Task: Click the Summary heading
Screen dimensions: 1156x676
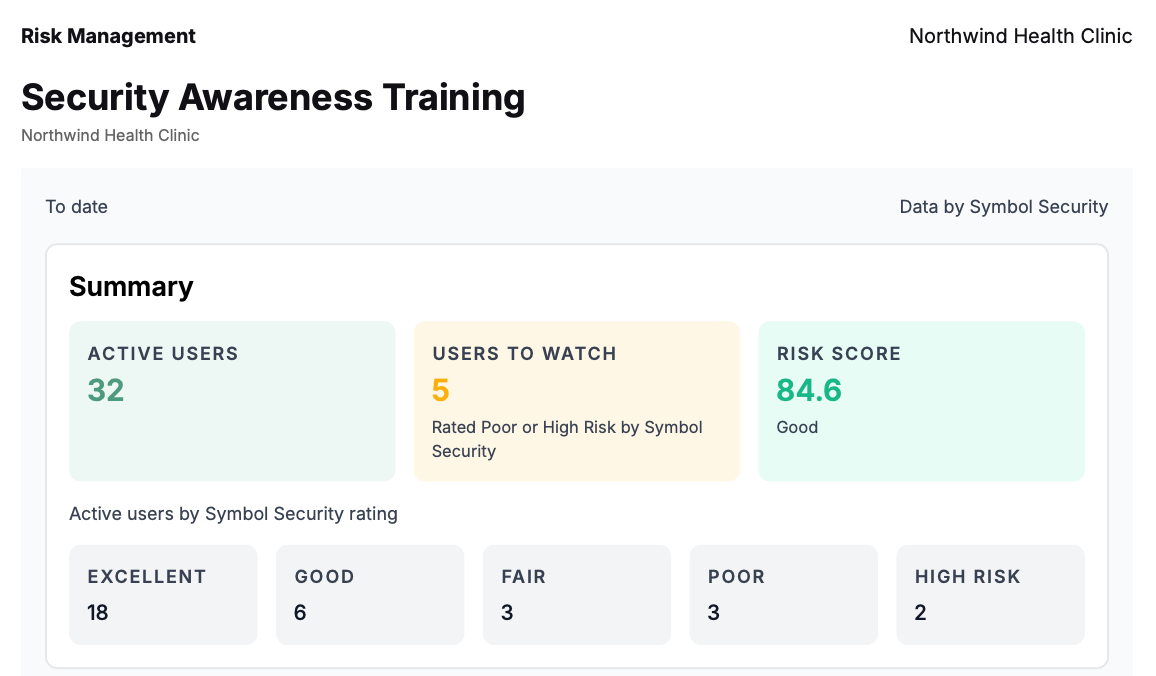Action: coord(131,286)
